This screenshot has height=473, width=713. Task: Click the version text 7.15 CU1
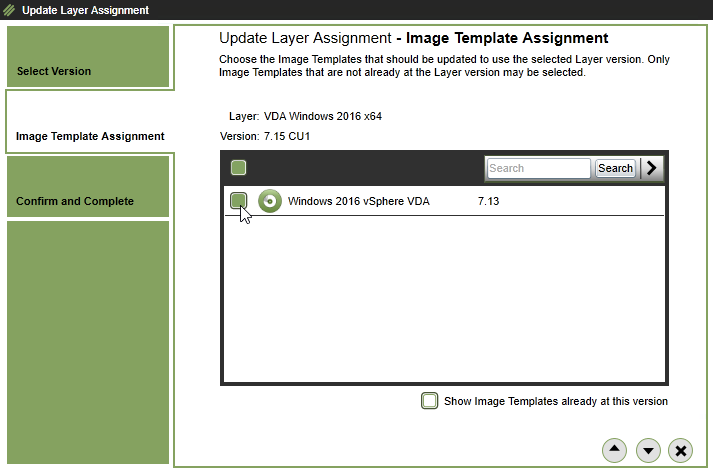(x=287, y=136)
